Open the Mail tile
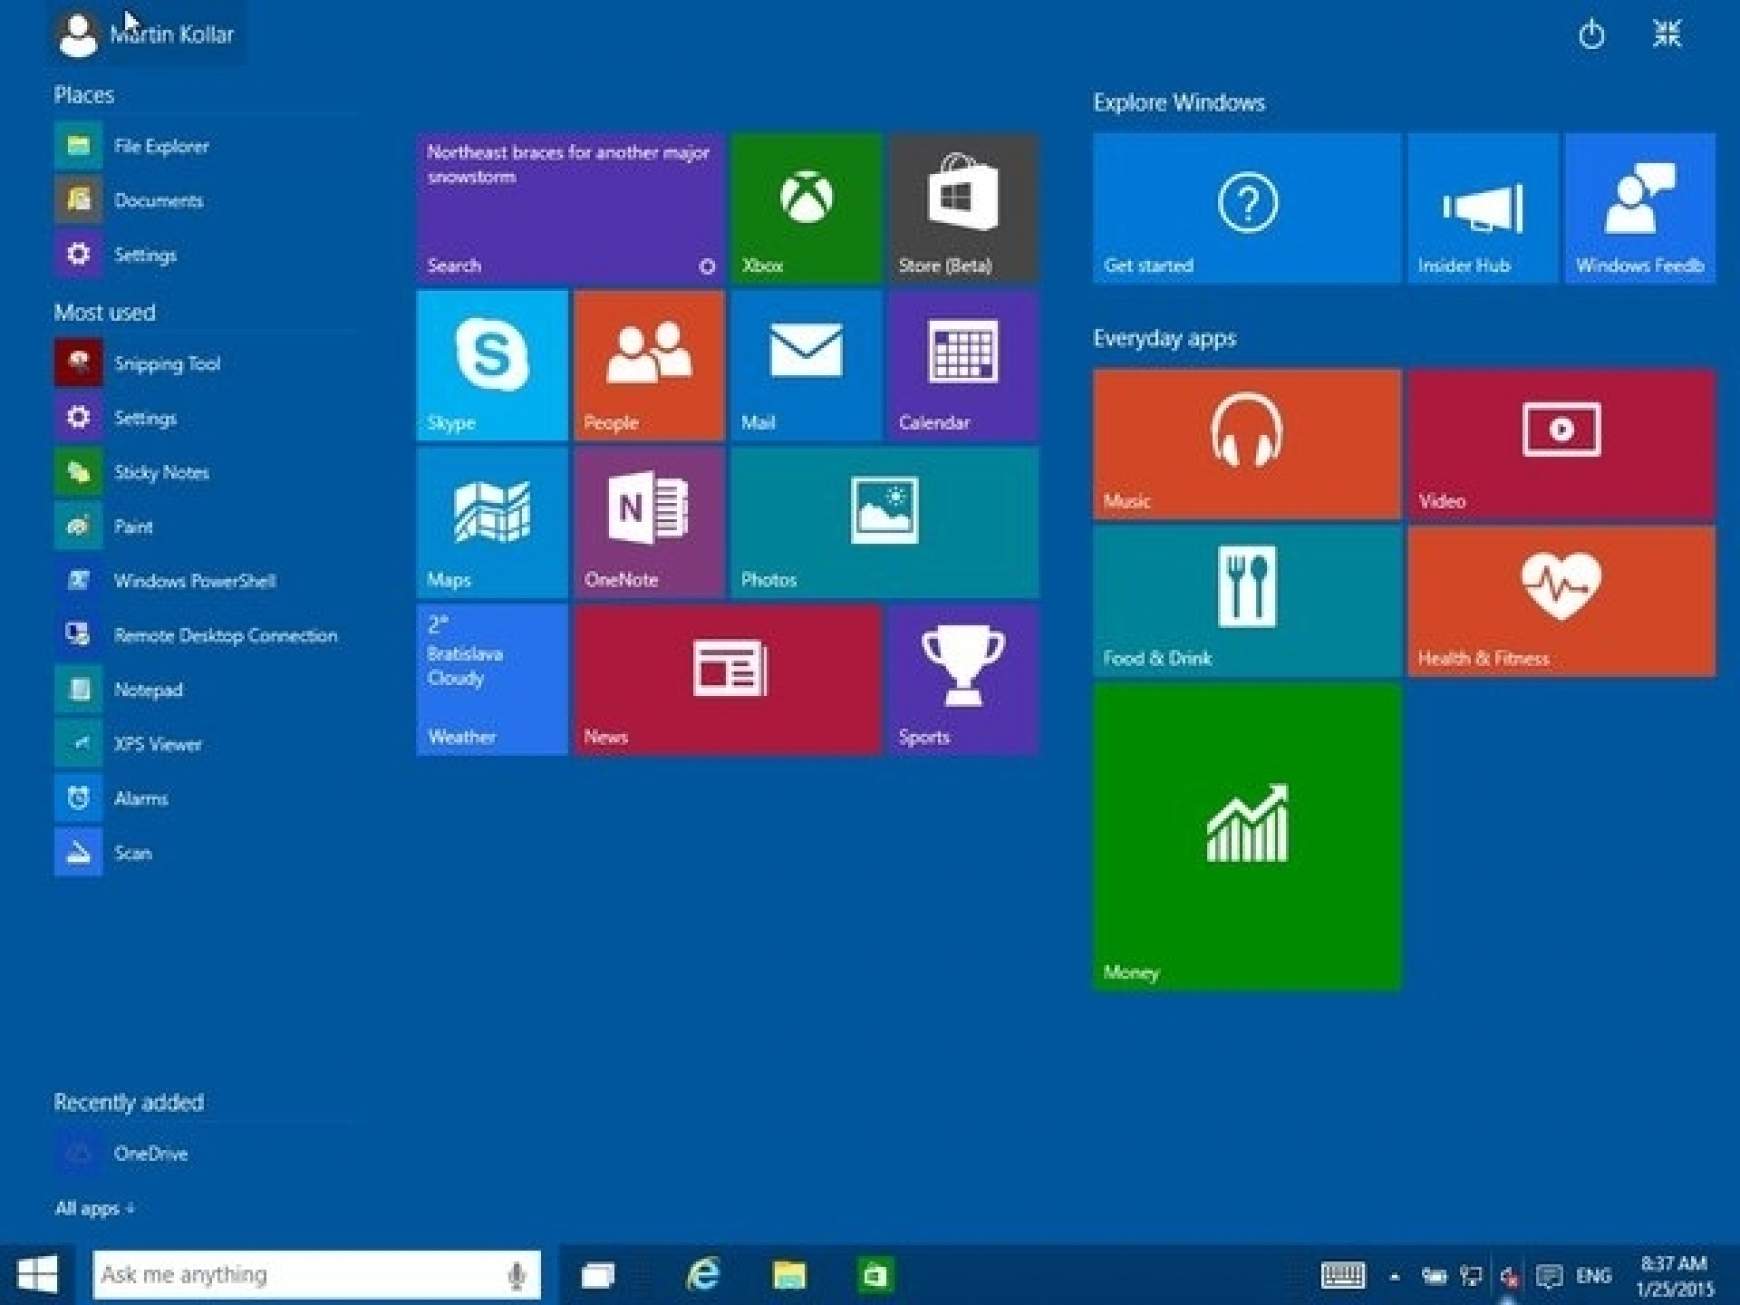Viewport: 1740px width, 1305px height. 806,365
